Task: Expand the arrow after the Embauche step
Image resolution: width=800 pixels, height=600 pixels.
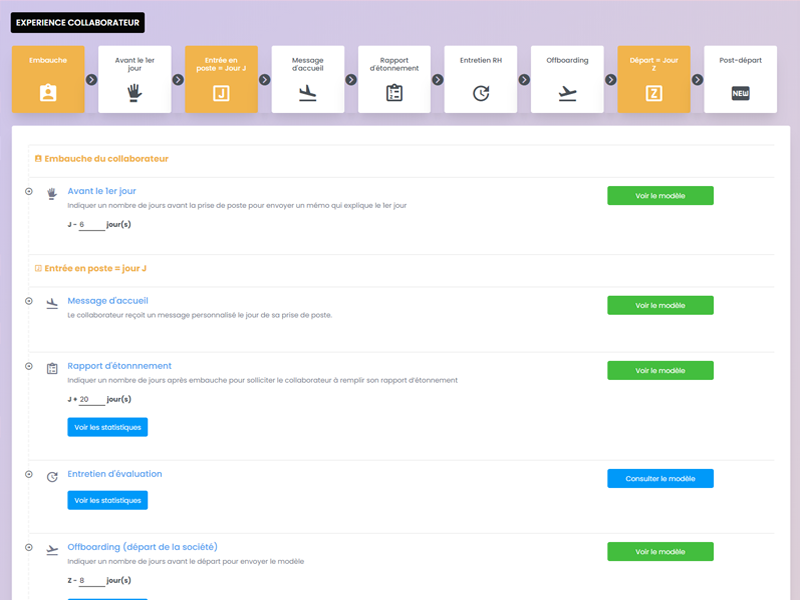Action: tap(92, 78)
